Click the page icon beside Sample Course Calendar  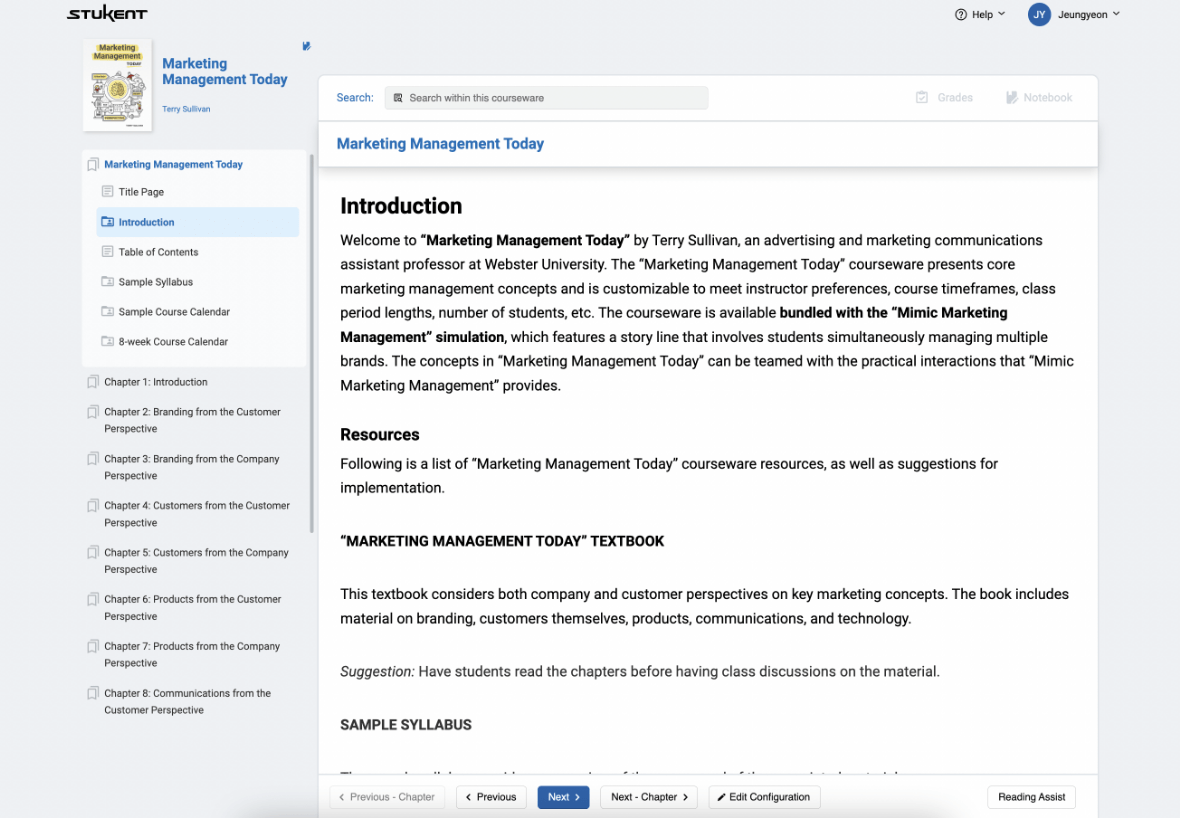tap(108, 311)
